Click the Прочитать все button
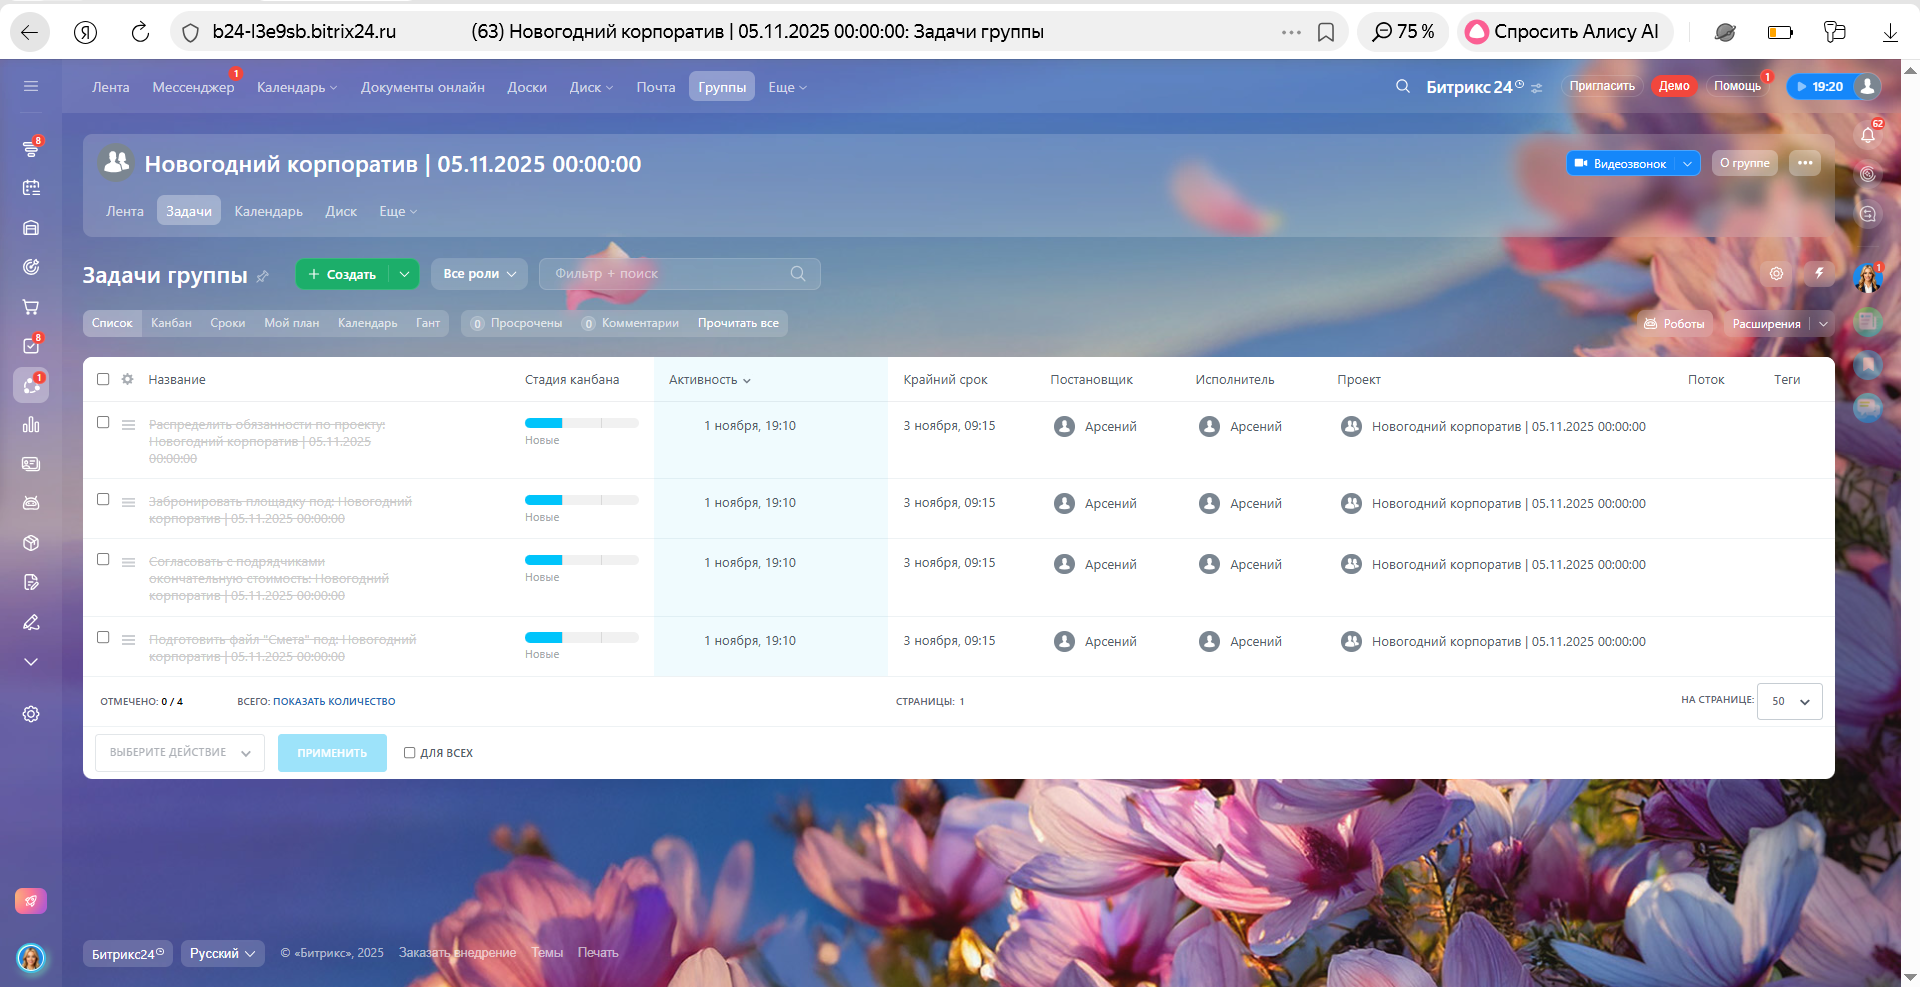This screenshot has height=987, width=1920. (738, 323)
